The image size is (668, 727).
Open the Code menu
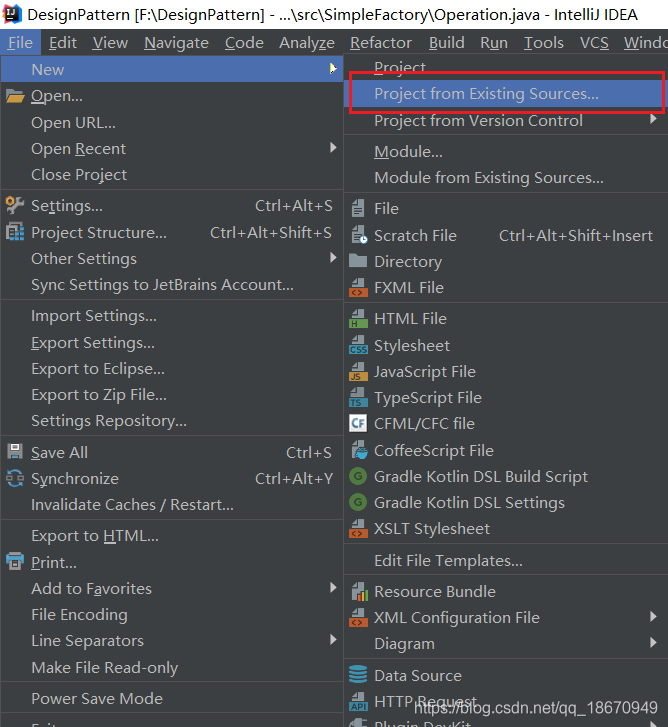(x=244, y=43)
